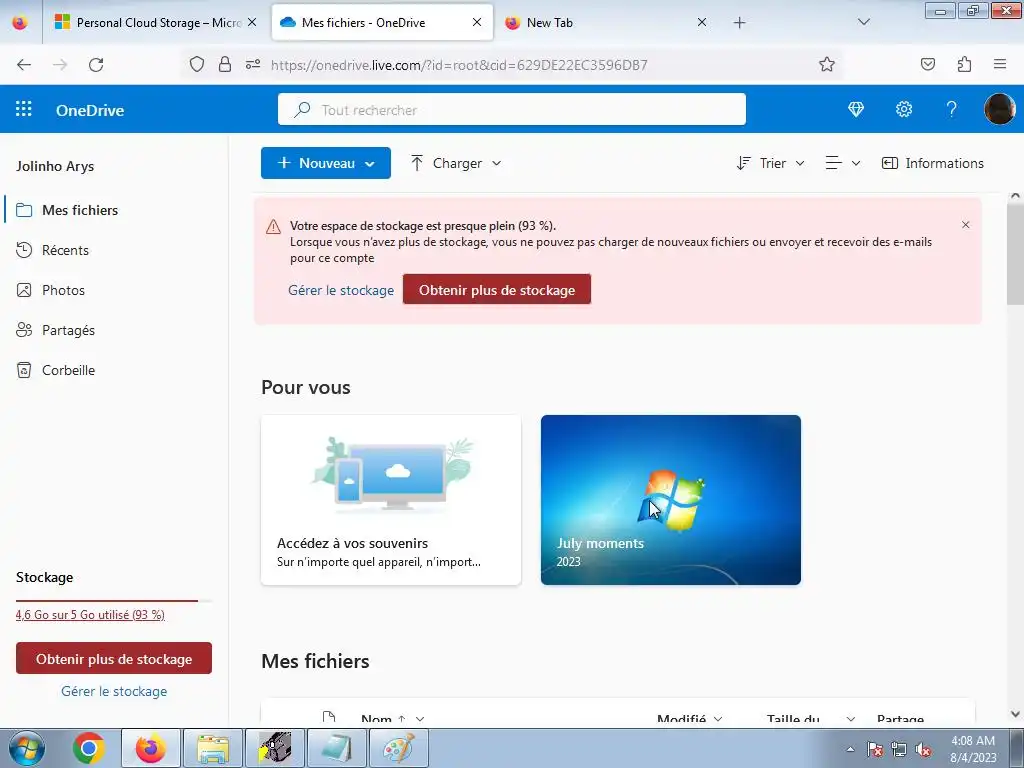Close the Personal Cloud Storage tab
This screenshot has height=768, width=1024.
(252, 22)
